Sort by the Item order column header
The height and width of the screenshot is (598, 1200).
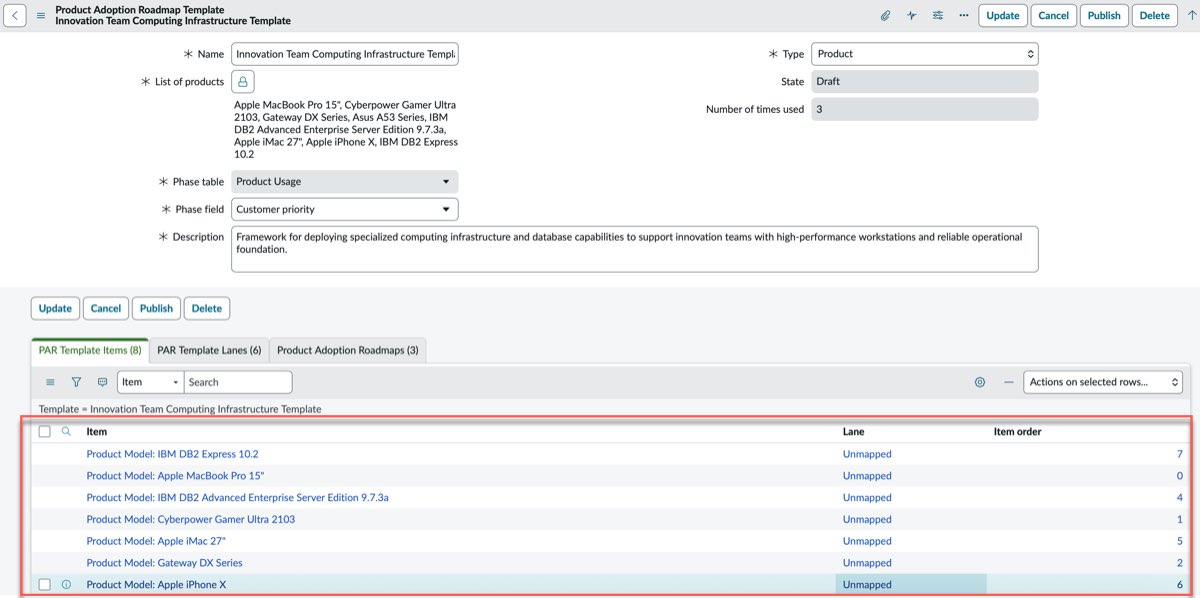[1017, 432]
